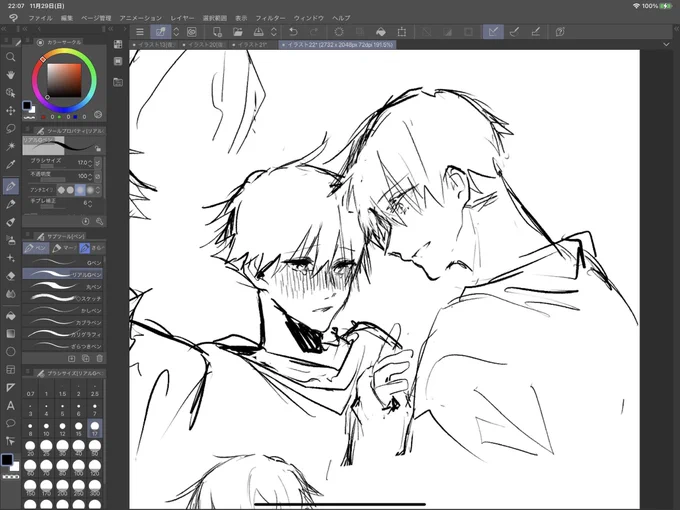Select the Text tool letter A
The width and height of the screenshot is (680, 510).
(11, 405)
